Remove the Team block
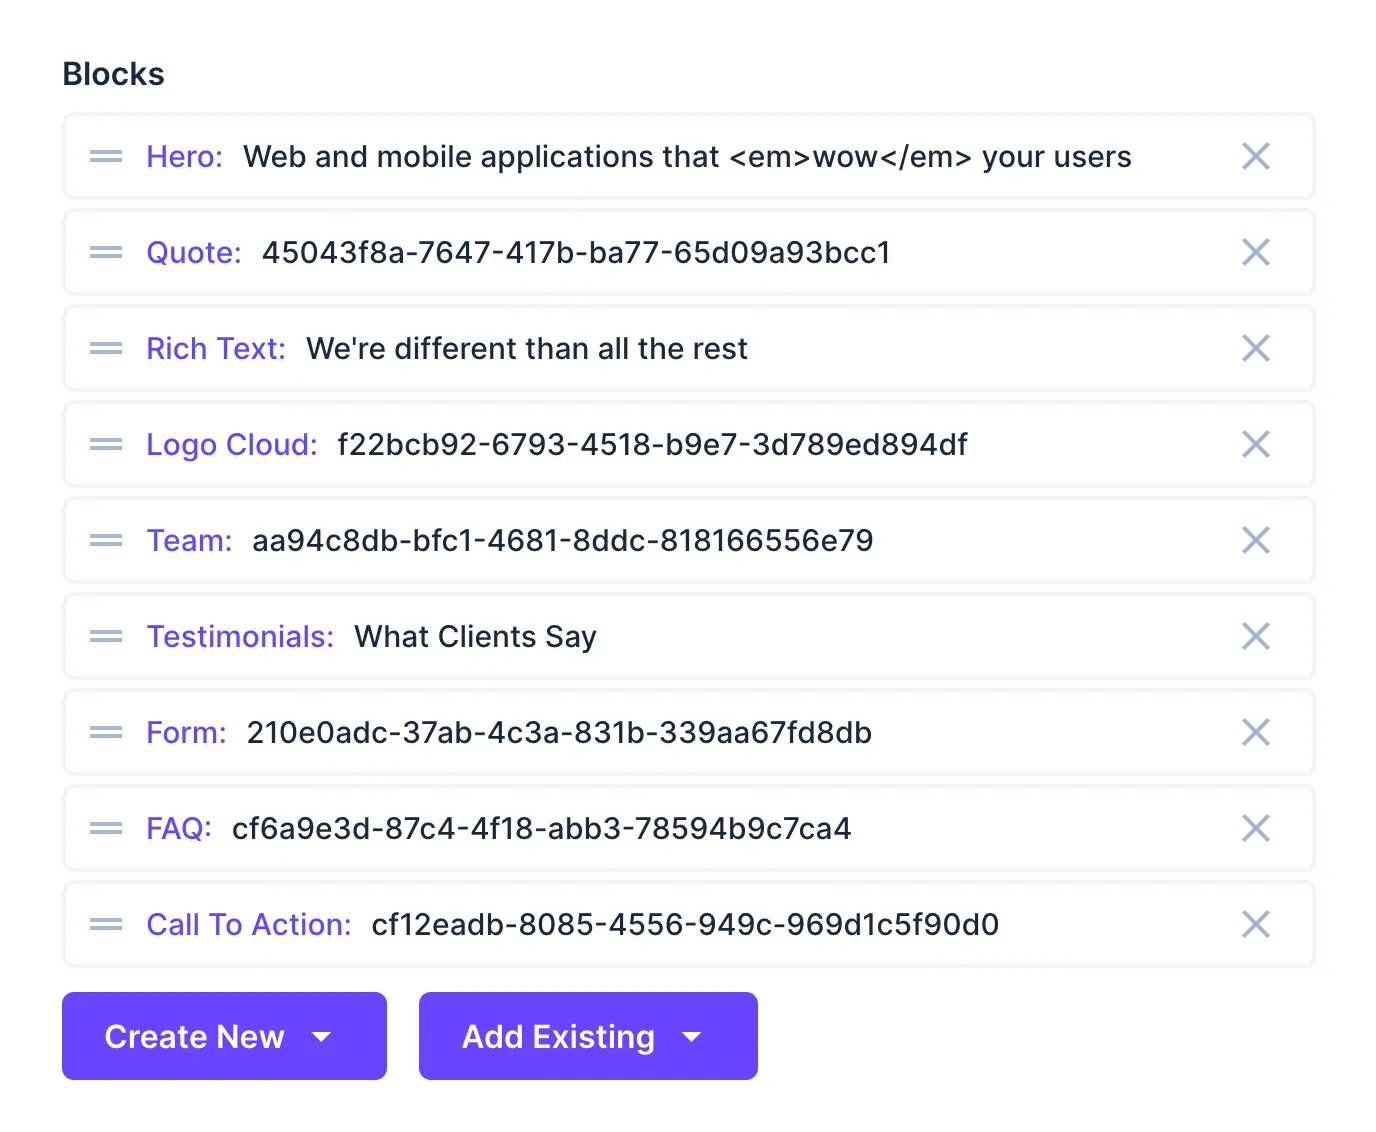This screenshot has height=1132, width=1376. (1256, 541)
